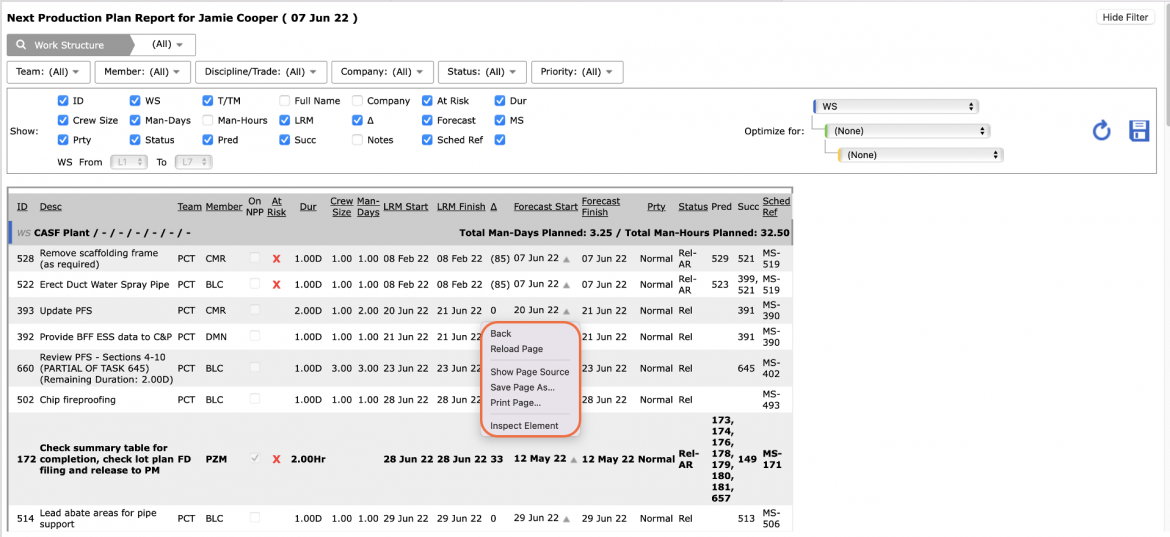Screen dimensions: 1170x537
Task: Sort by the Forecast Start column header
Action: pos(545,207)
